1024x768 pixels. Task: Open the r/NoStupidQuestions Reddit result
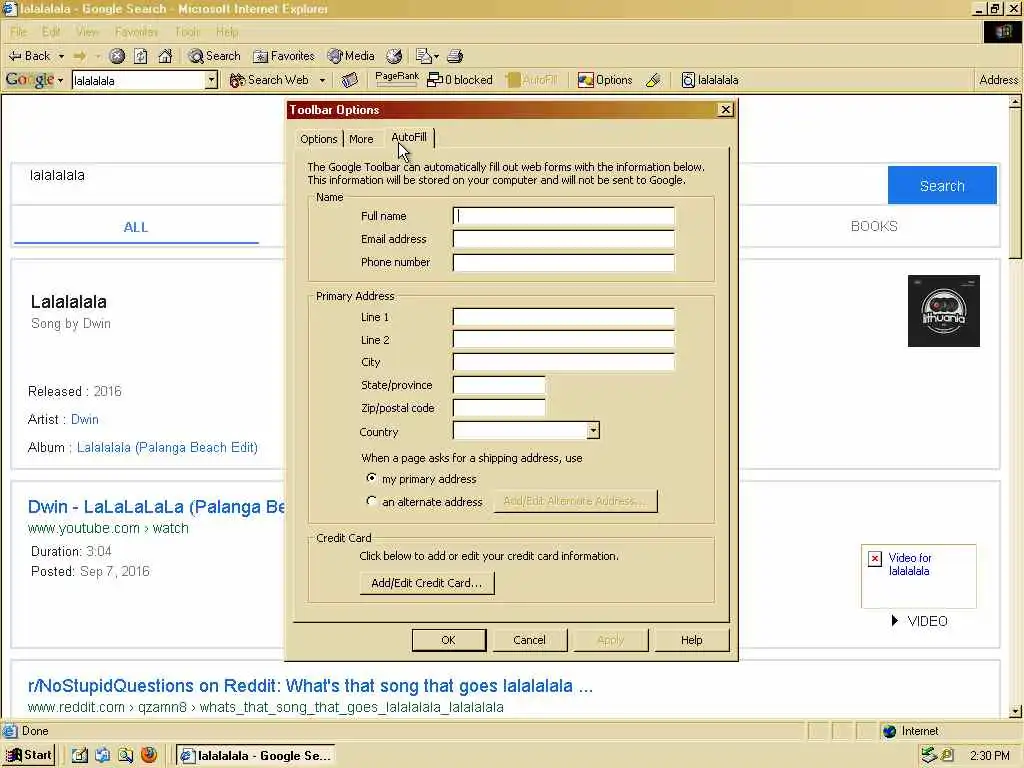[310, 686]
